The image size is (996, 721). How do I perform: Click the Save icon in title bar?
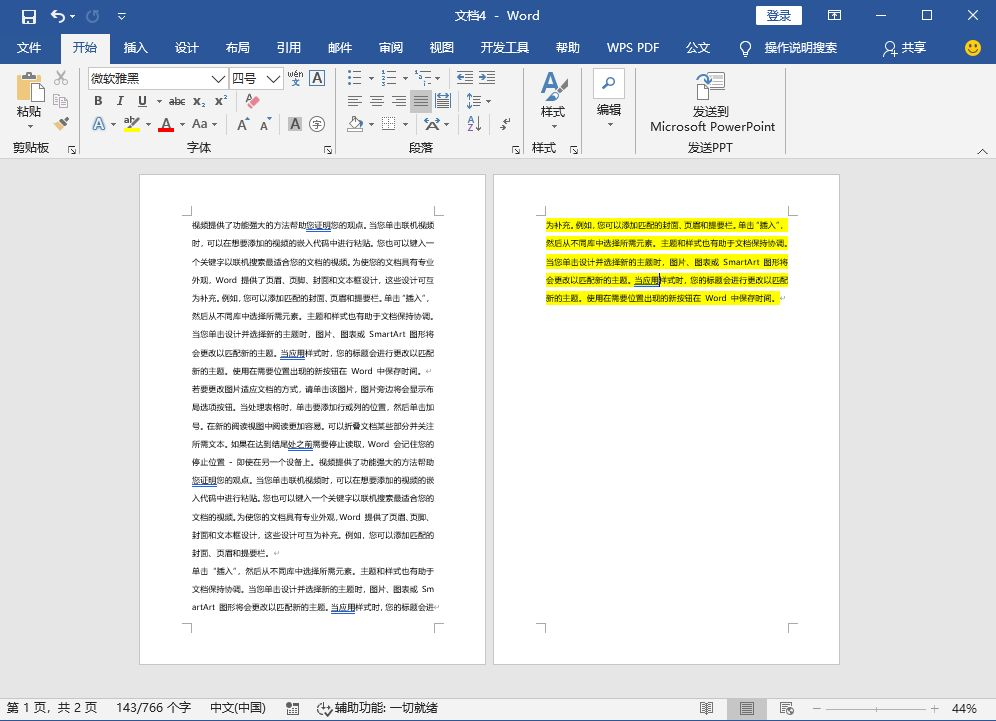[x=29, y=16]
